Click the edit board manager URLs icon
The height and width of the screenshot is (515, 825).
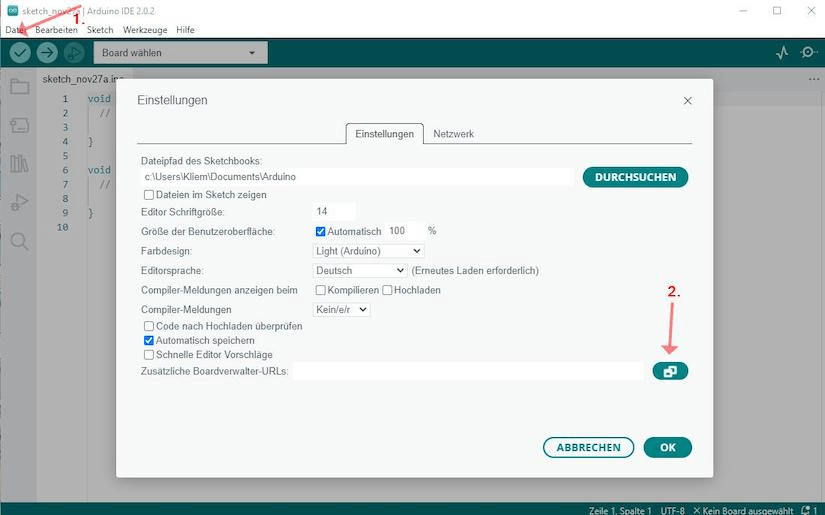pos(670,371)
